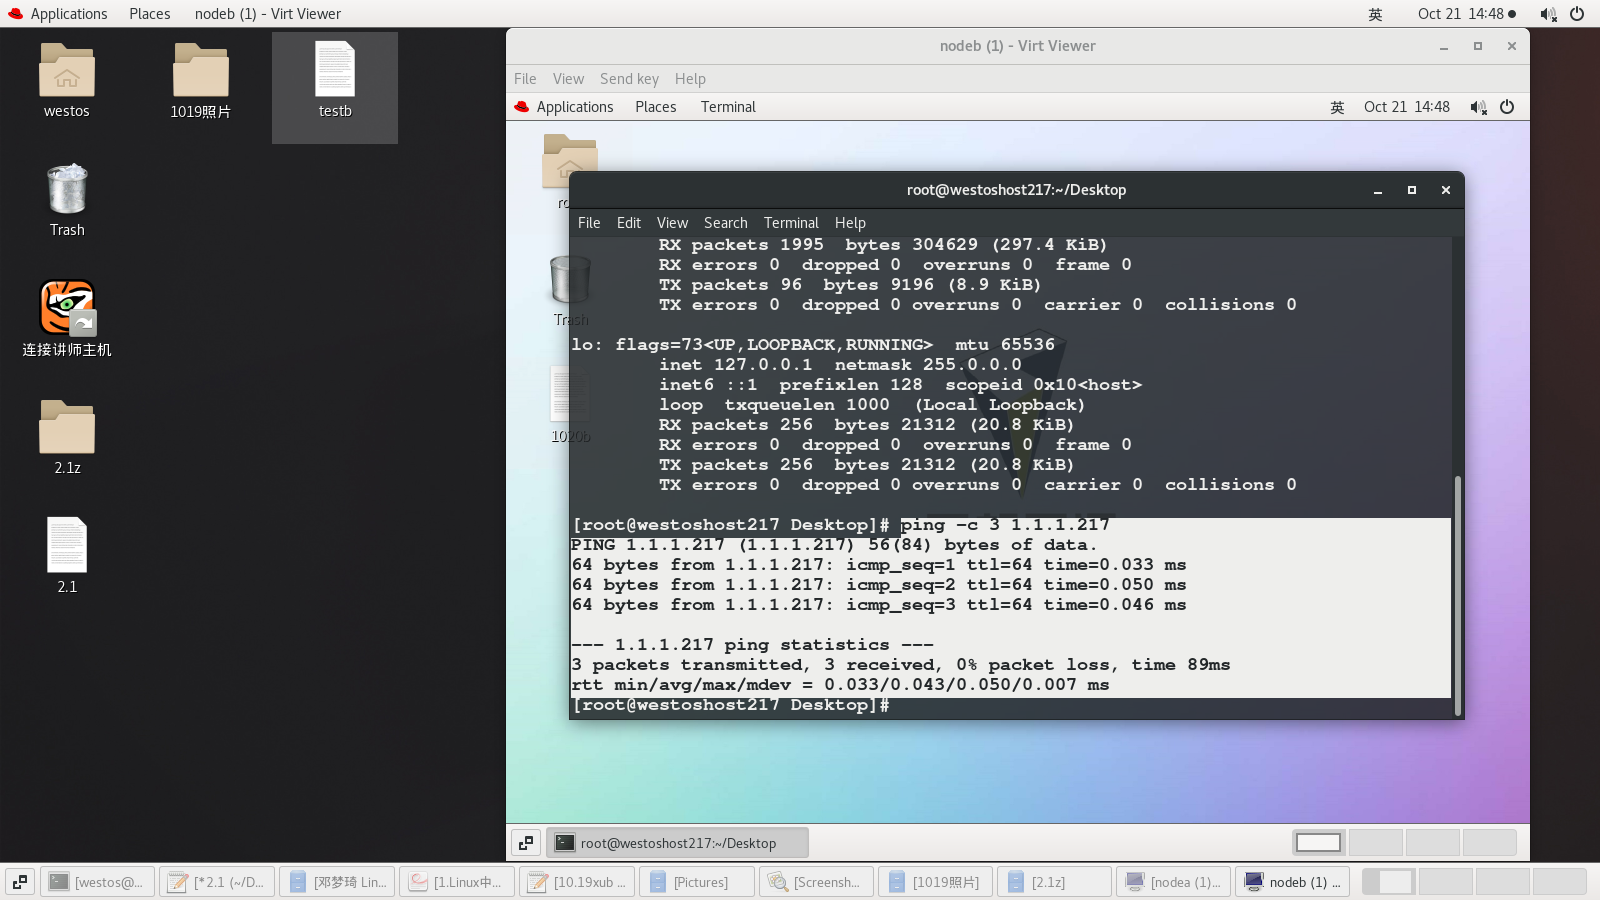Click the USB redirection icon in Virt Viewer
The width and height of the screenshot is (1600, 900).
coord(527,842)
